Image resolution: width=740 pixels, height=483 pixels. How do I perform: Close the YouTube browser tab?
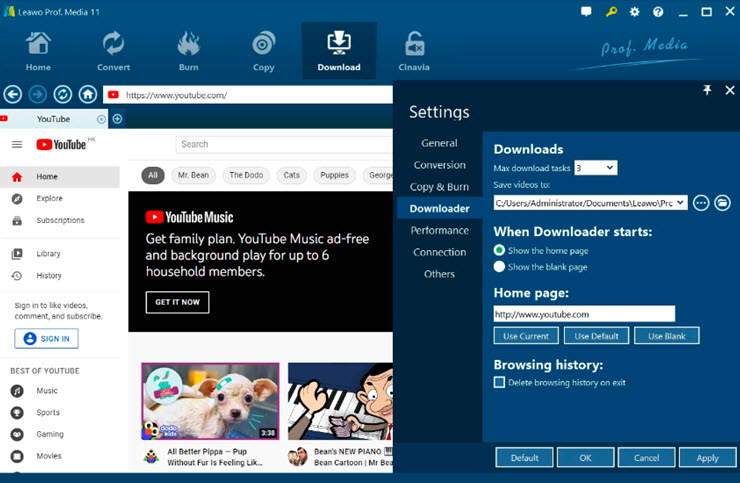pos(101,119)
